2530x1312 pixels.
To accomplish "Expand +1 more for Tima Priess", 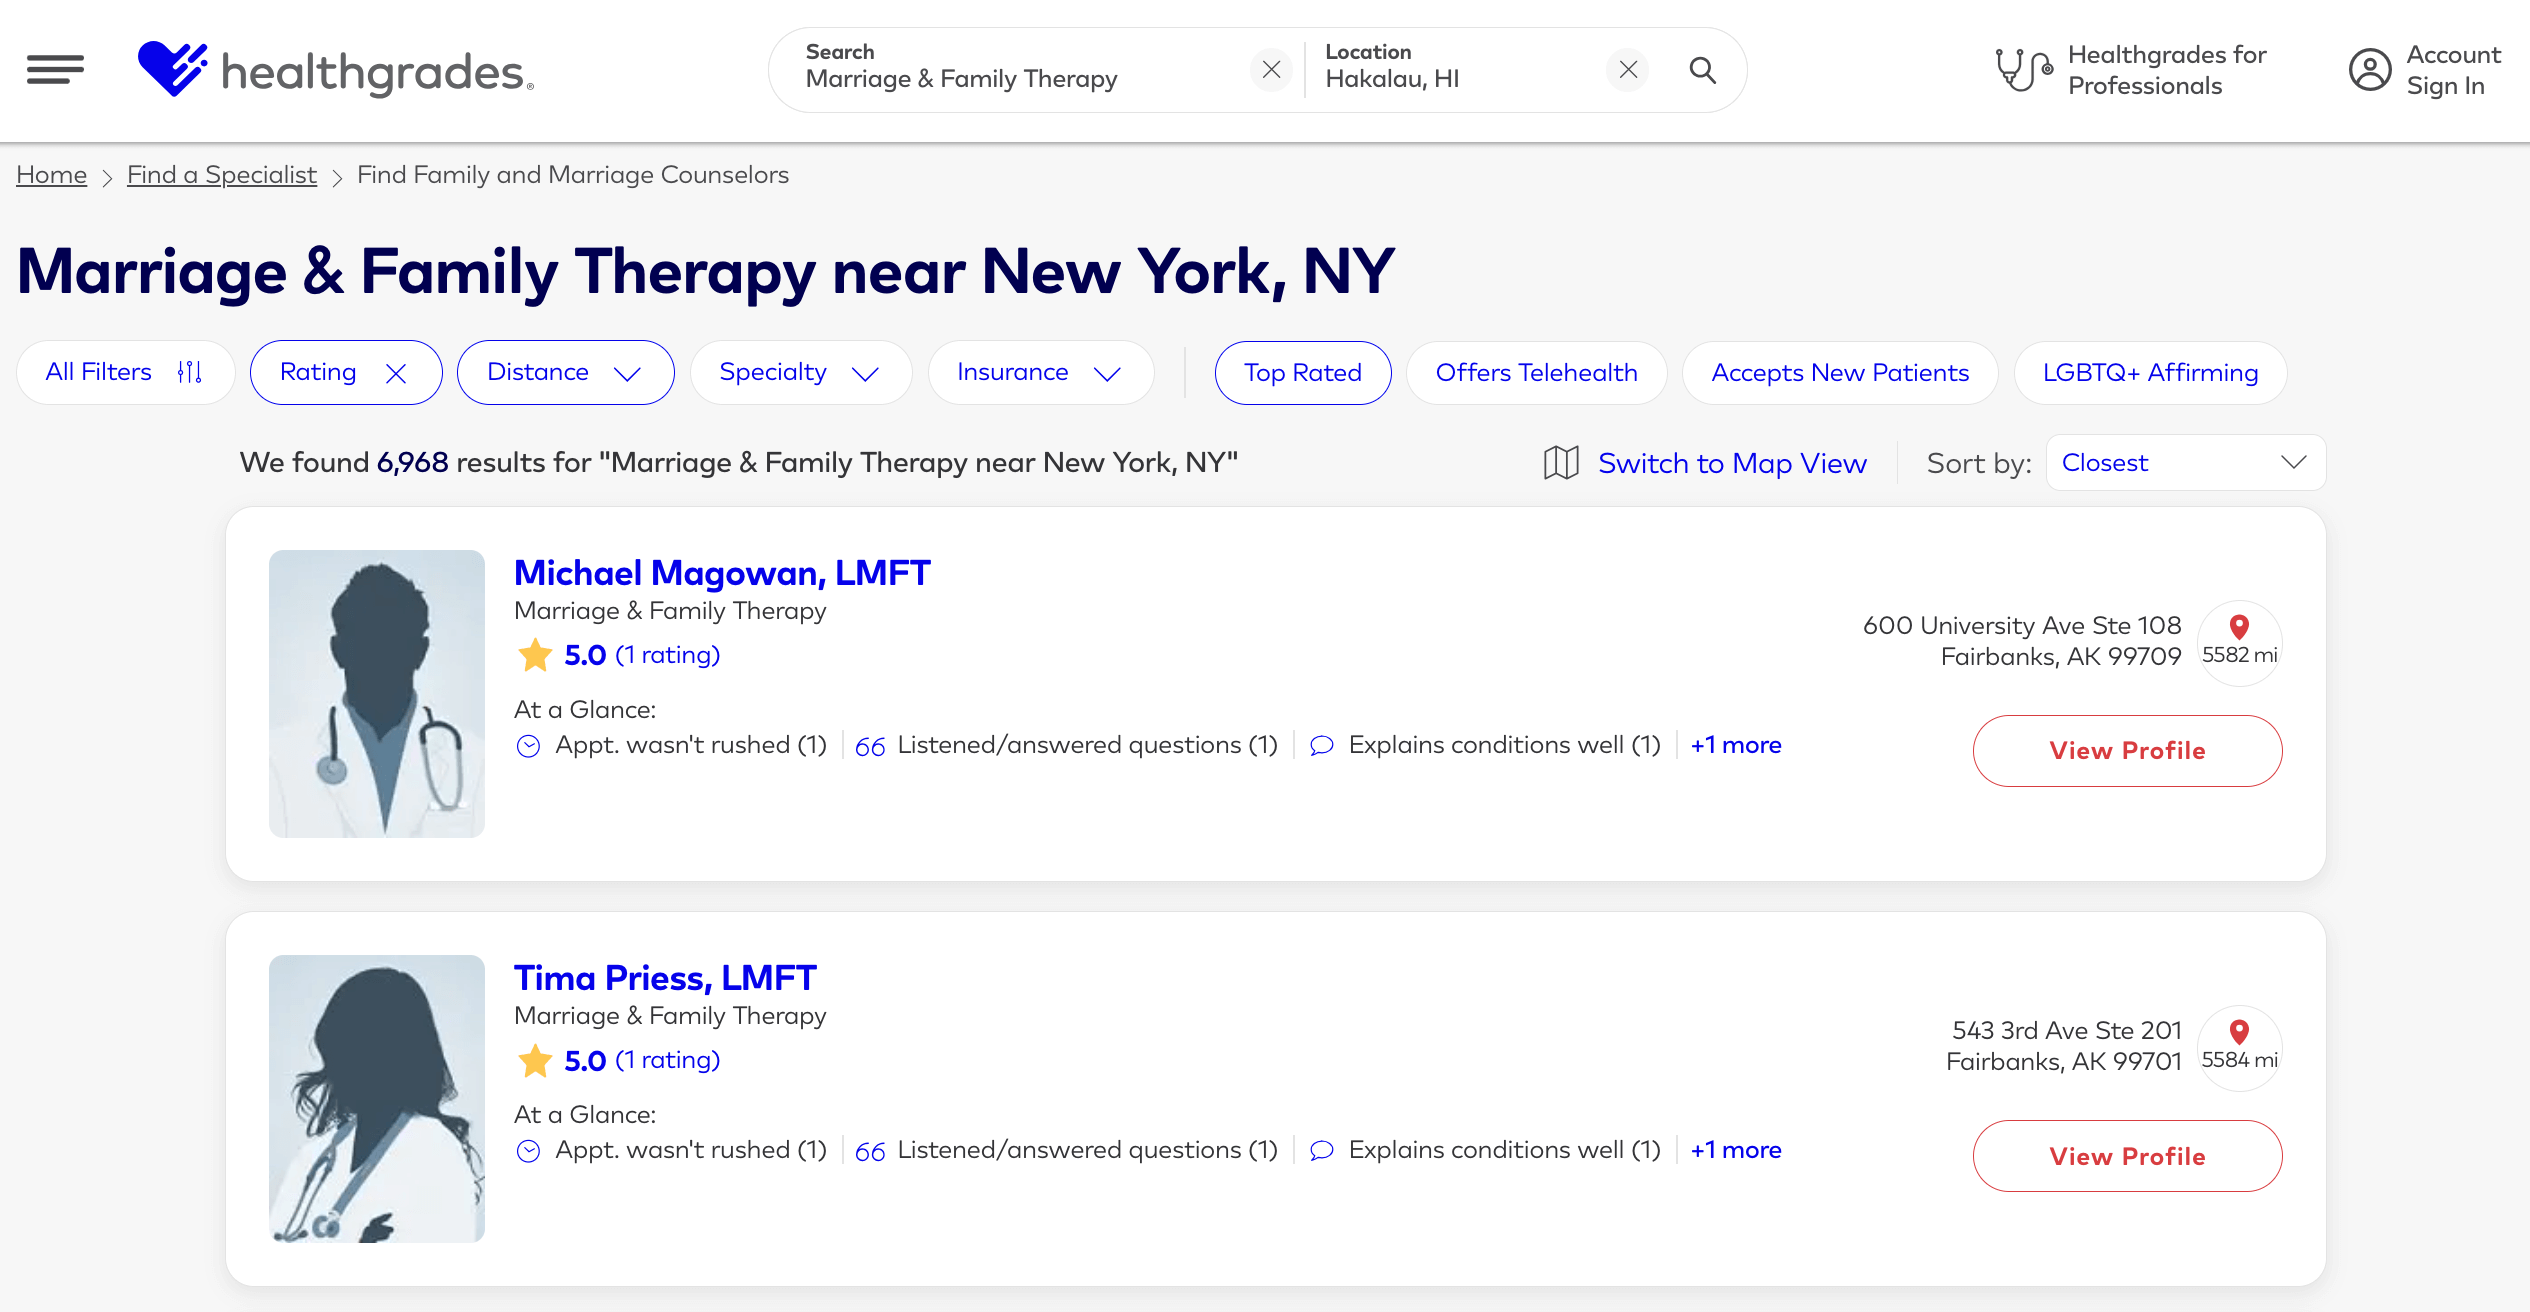I will pos(1736,1150).
